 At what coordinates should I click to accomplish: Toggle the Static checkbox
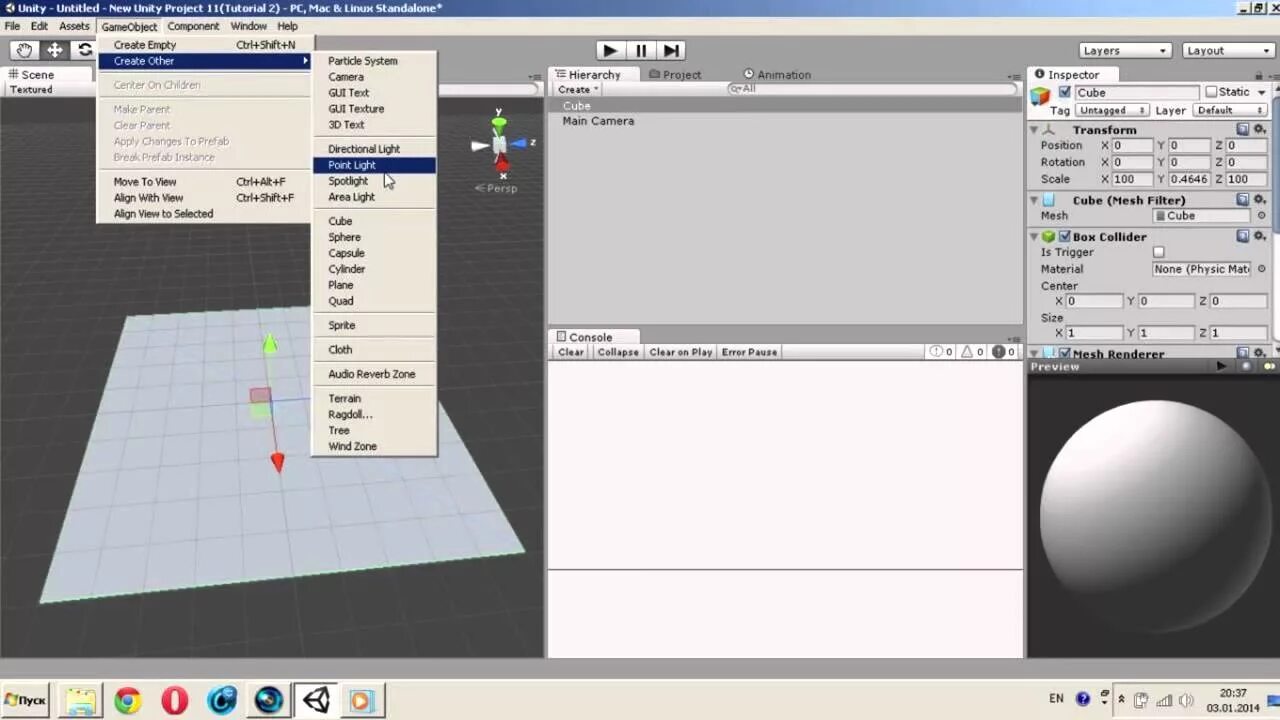pos(1211,92)
